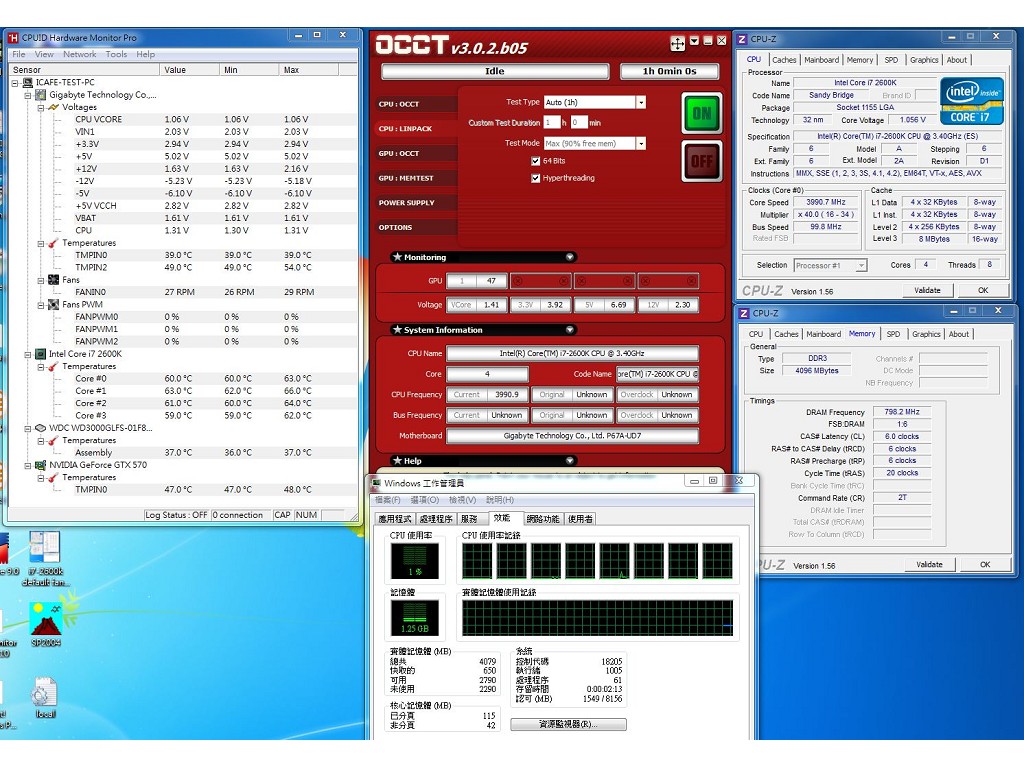Viewport: 1024px width, 768px height.
Task: Toggle the 64 Bits checkbox
Action: click(x=536, y=161)
